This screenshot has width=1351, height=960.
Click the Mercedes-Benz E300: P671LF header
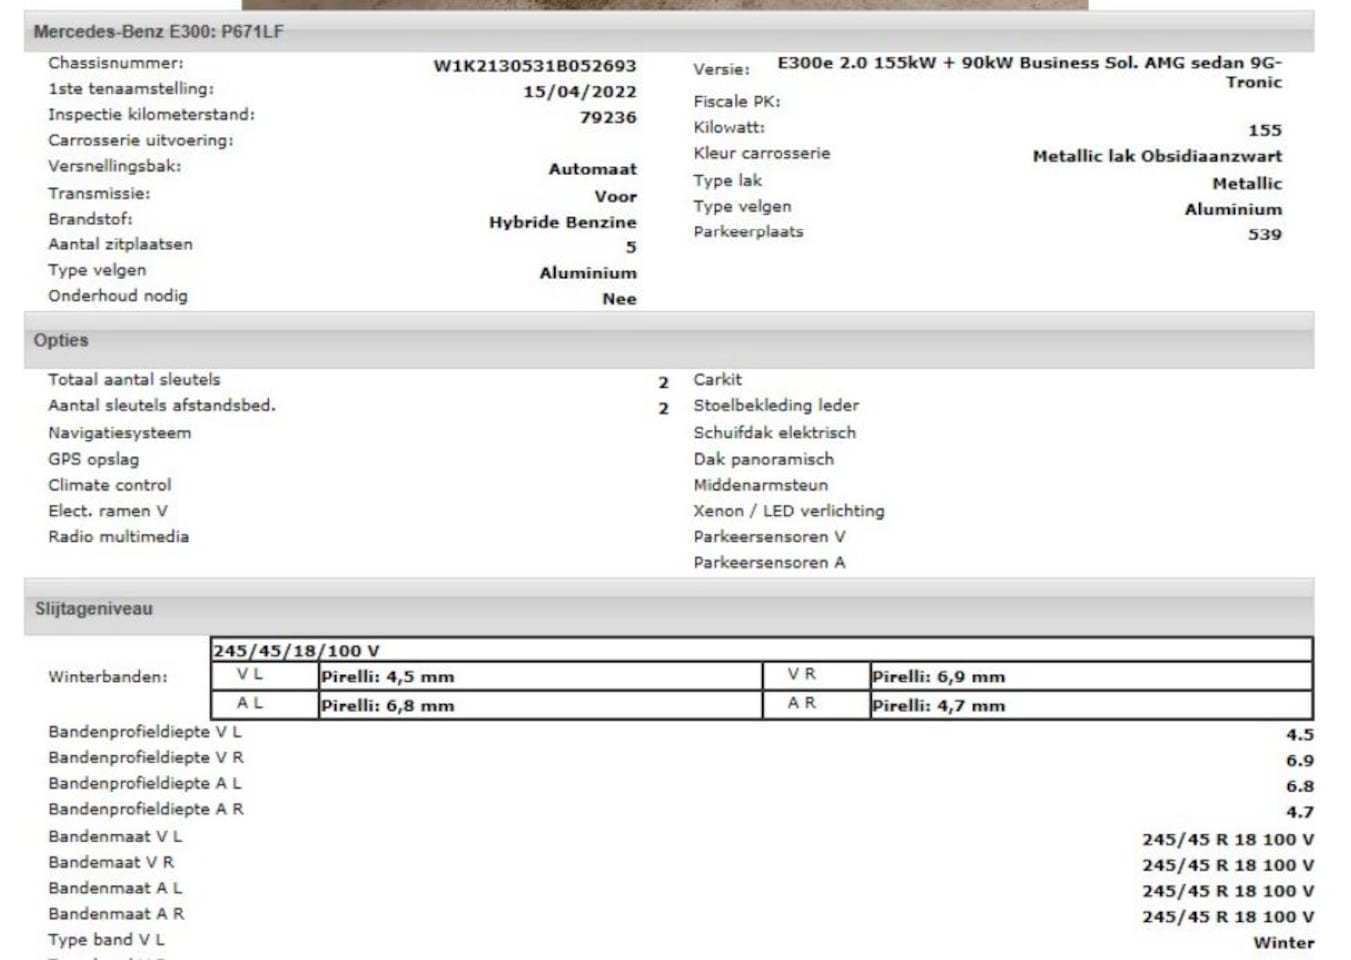tap(668, 31)
